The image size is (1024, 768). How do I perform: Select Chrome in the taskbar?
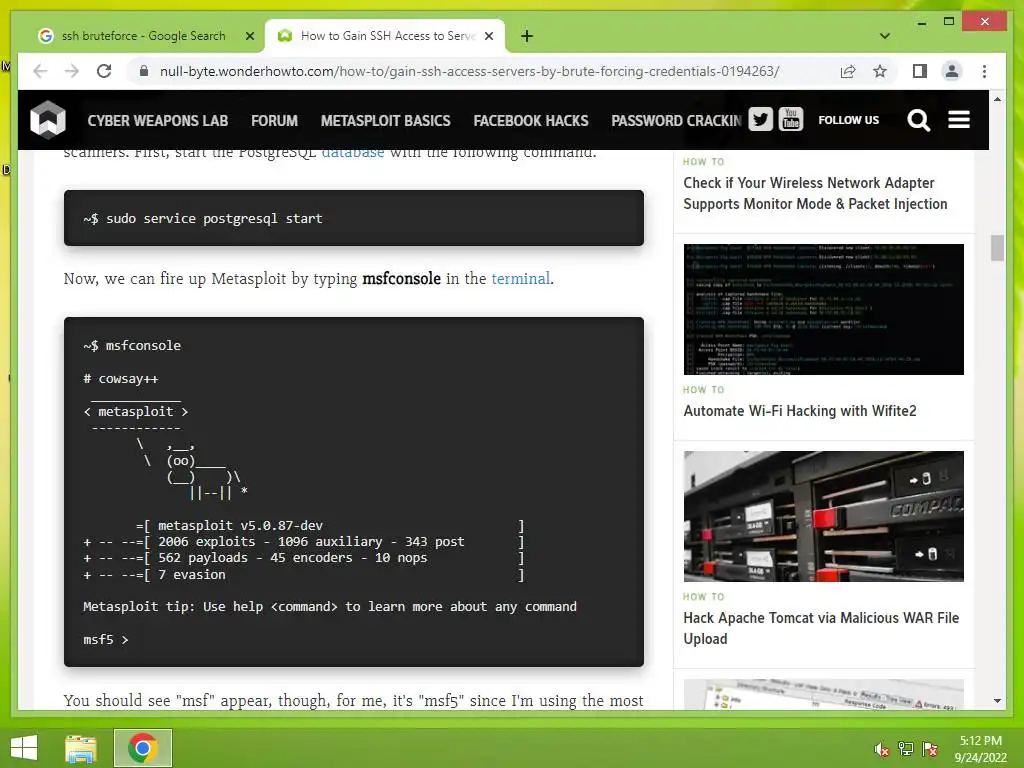pyautogui.click(x=143, y=748)
